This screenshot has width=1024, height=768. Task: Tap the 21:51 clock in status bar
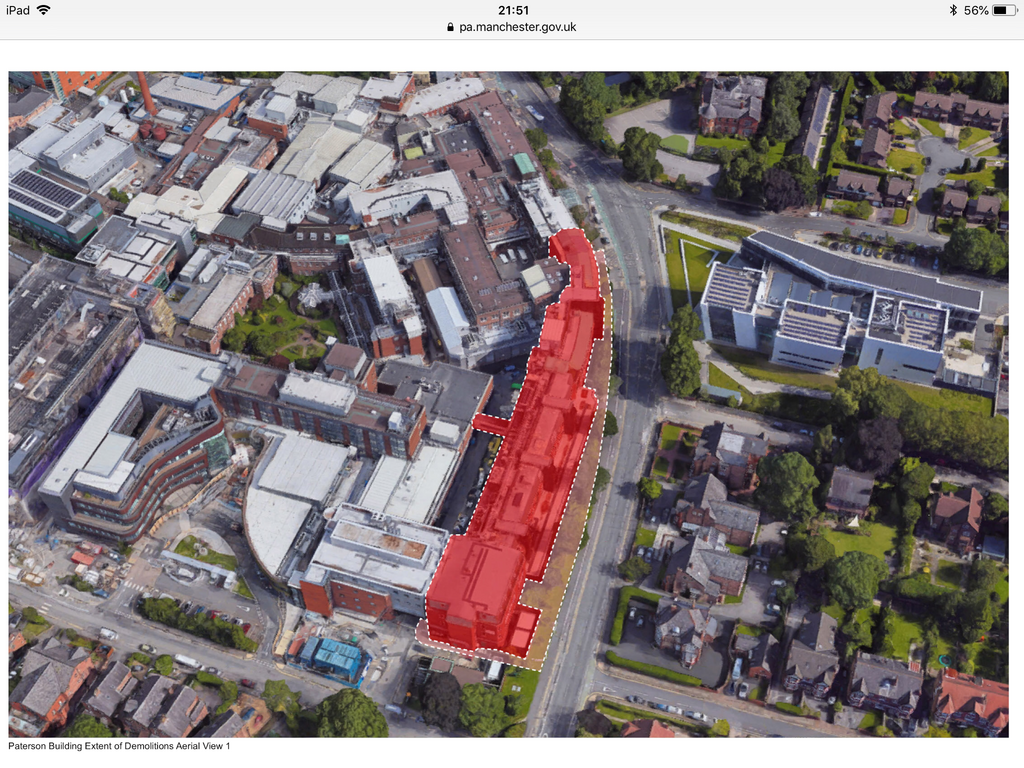[x=513, y=10]
